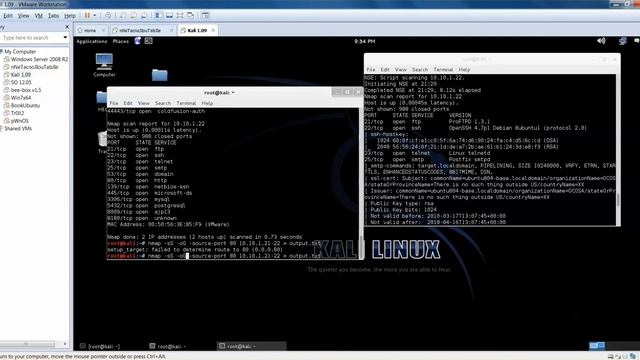
Task: Open the VMware View menu
Action: (x=23, y=16)
